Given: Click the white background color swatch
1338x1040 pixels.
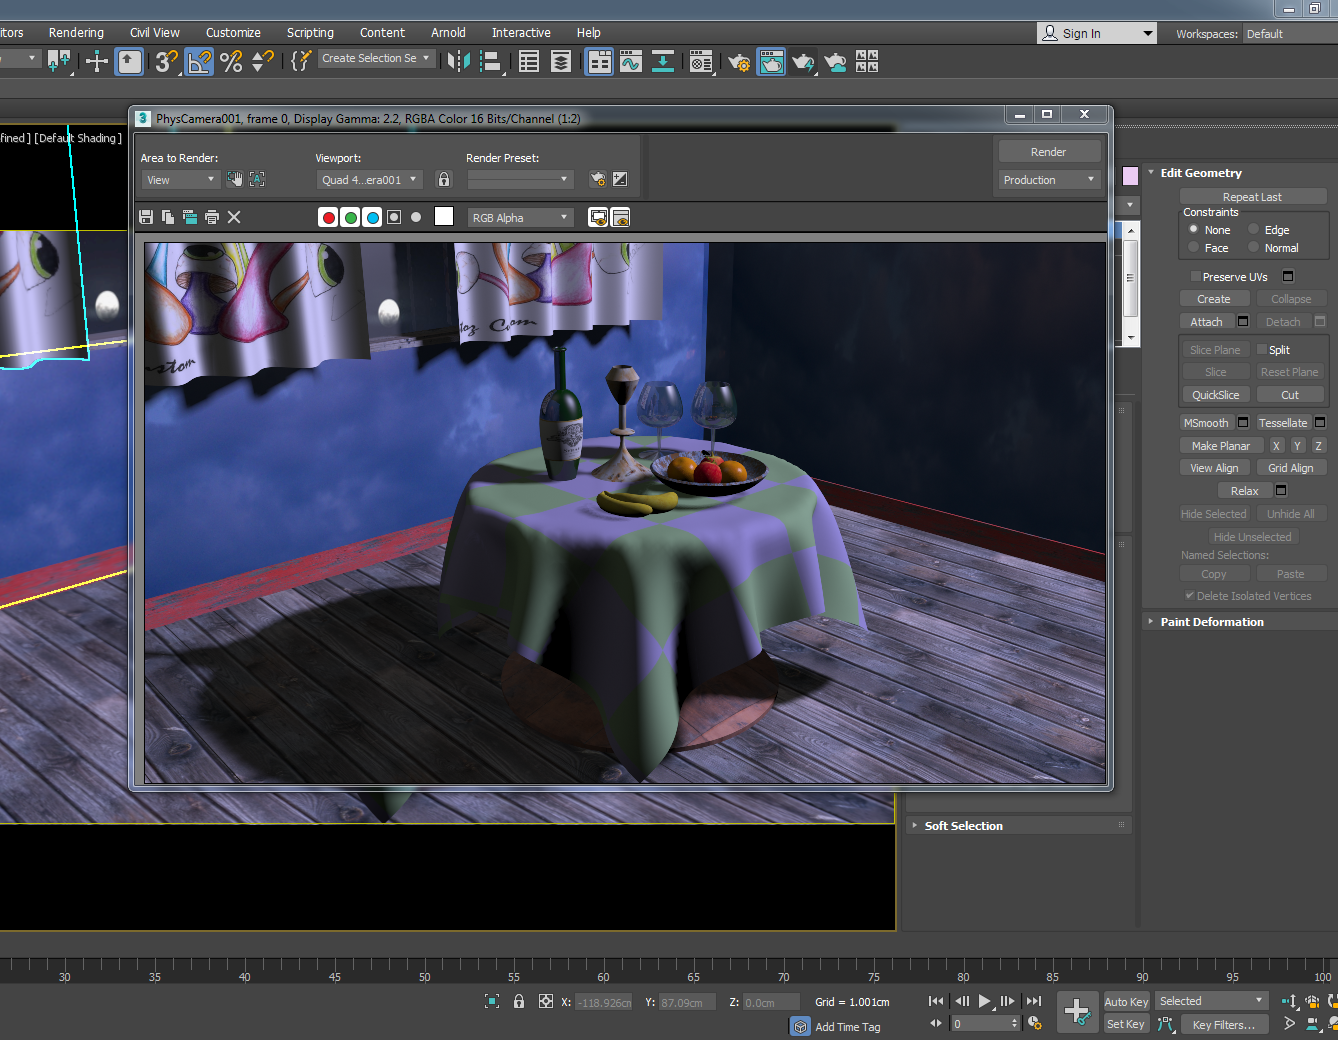Looking at the screenshot, I should pyautogui.click(x=444, y=216).
